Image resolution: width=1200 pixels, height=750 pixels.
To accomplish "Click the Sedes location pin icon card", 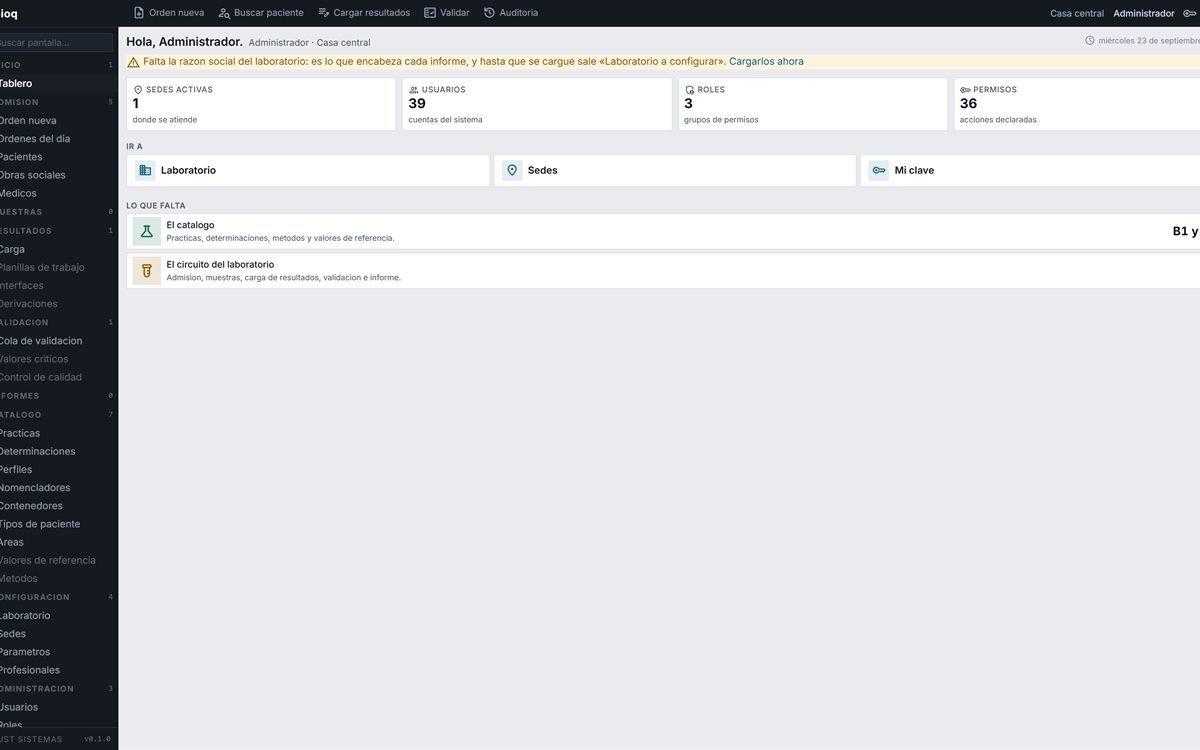I will [512, 170].
